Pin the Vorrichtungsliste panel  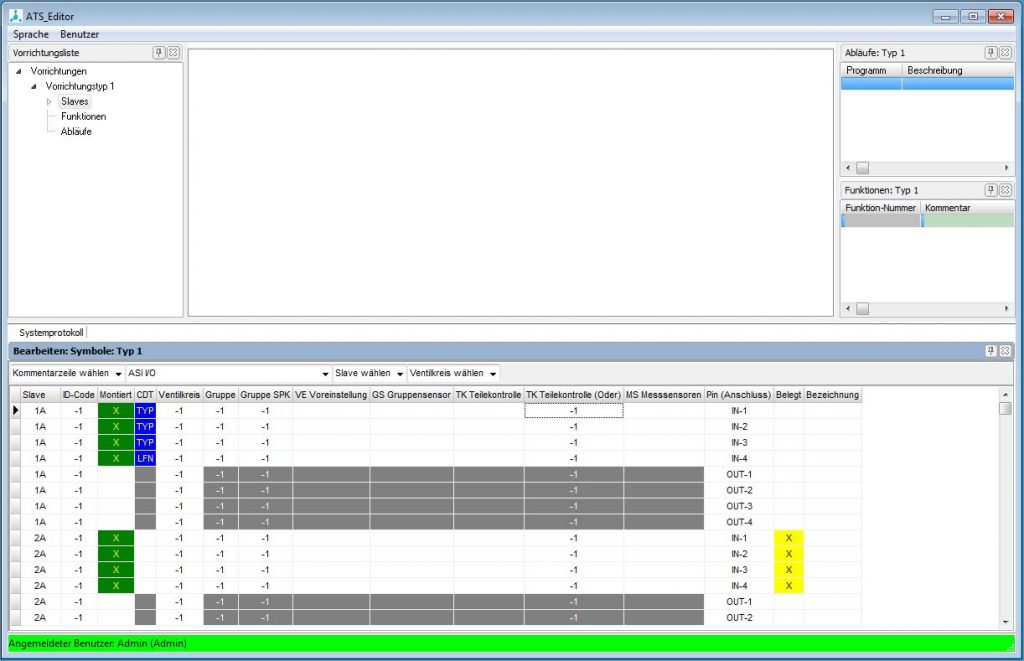tap(159, 52)
